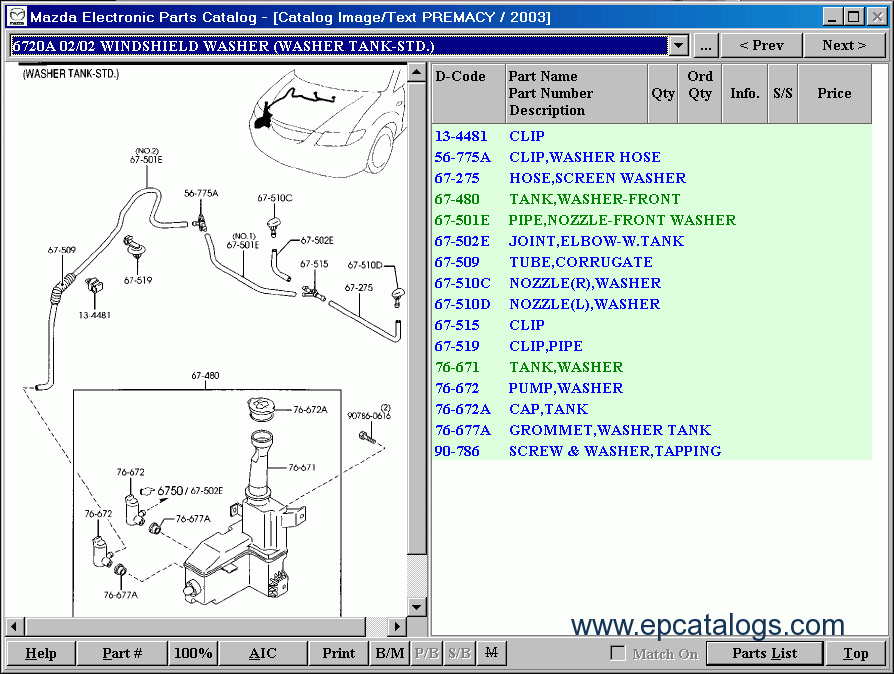Select the 90-786 SCREW & WASHER,TAPPING row
Screen dimensions: 894x674
652,451
